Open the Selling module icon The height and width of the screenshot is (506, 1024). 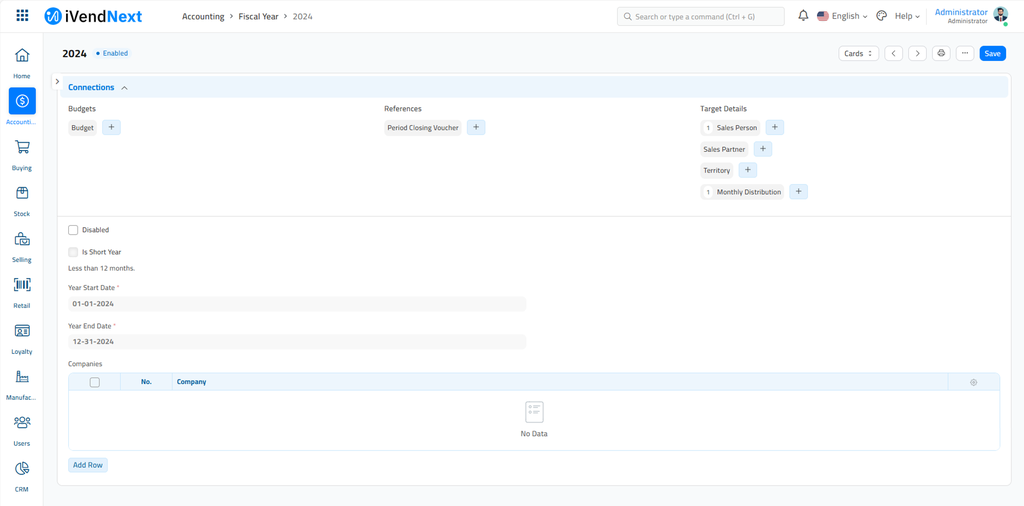tap(22, 239)
